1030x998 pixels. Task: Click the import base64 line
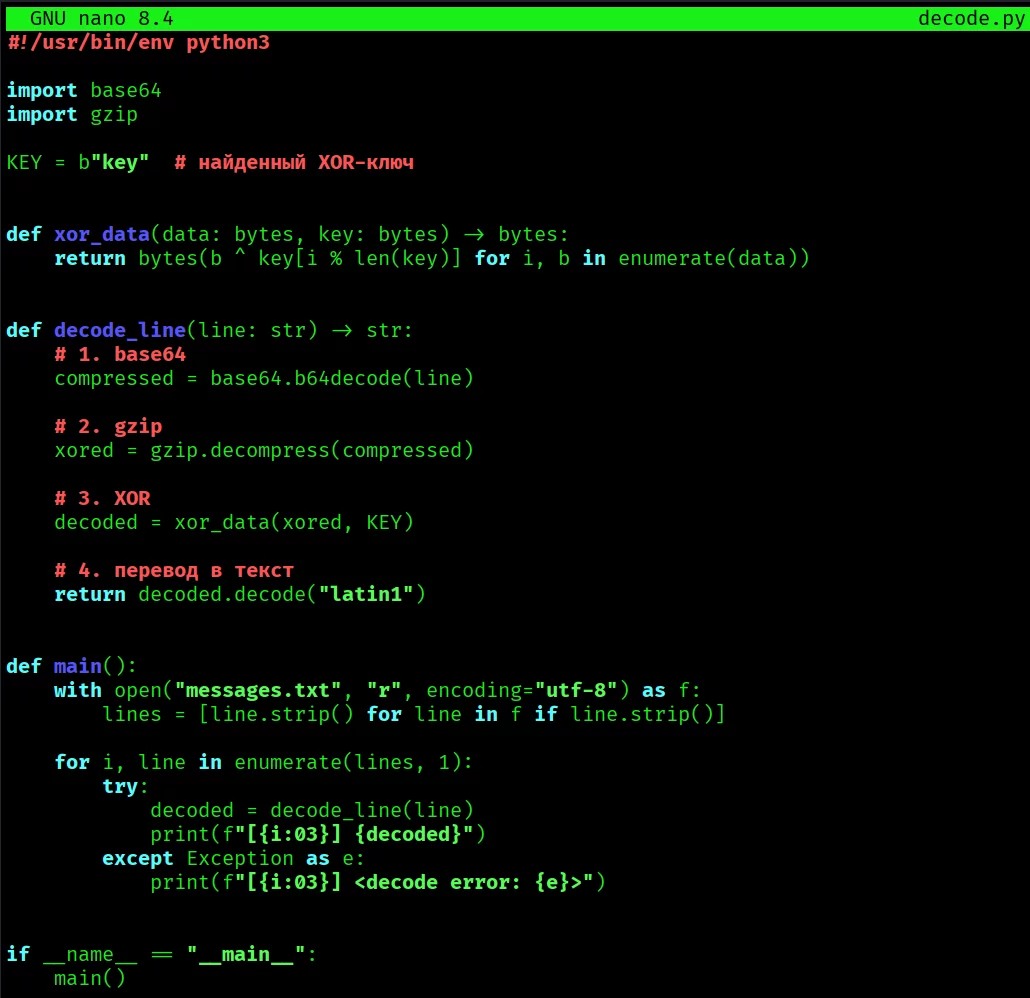(84, 91)
